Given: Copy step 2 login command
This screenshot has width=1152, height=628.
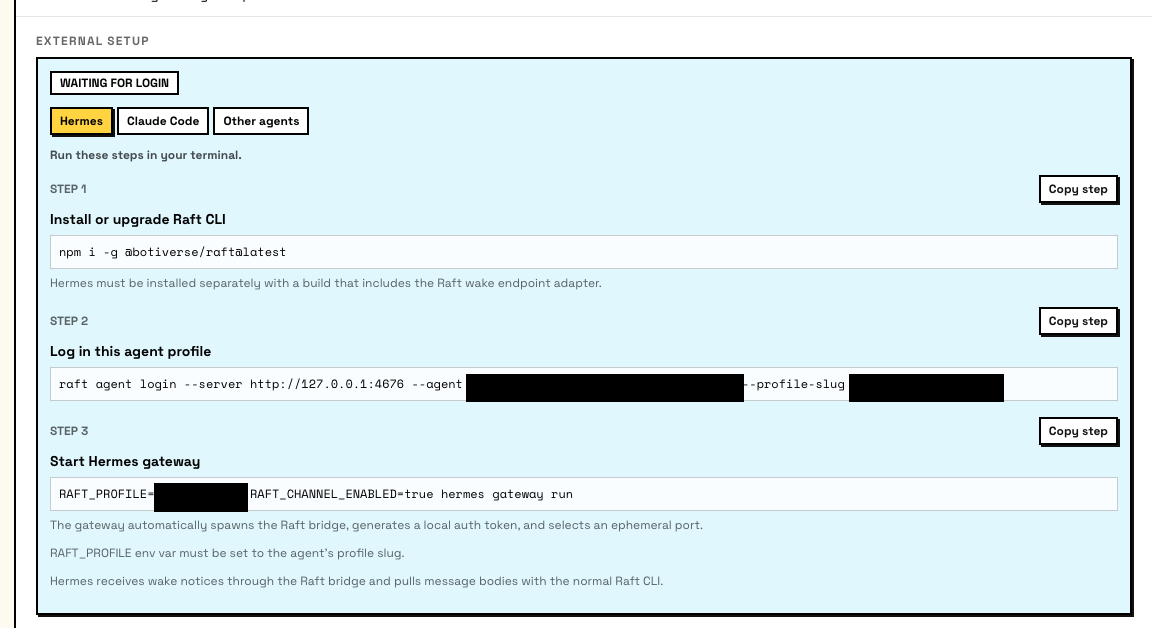Looking at the screenshot, I should (x=1078, y=321).
